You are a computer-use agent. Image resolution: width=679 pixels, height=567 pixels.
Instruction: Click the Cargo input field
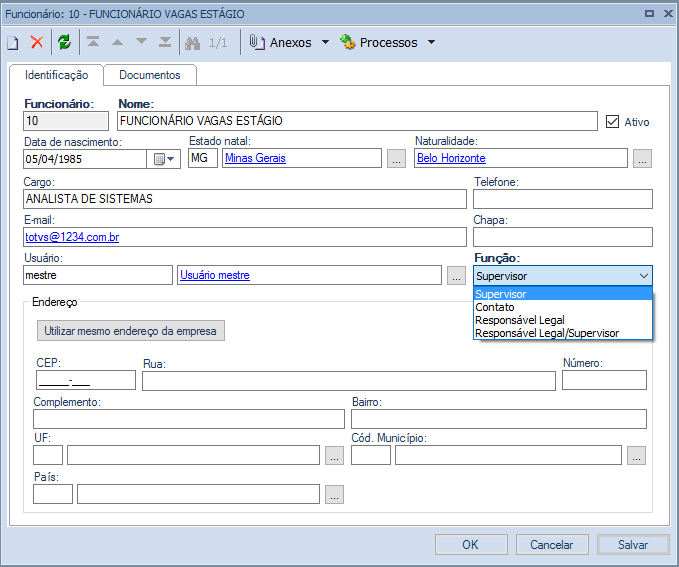[x=245, y=199]
